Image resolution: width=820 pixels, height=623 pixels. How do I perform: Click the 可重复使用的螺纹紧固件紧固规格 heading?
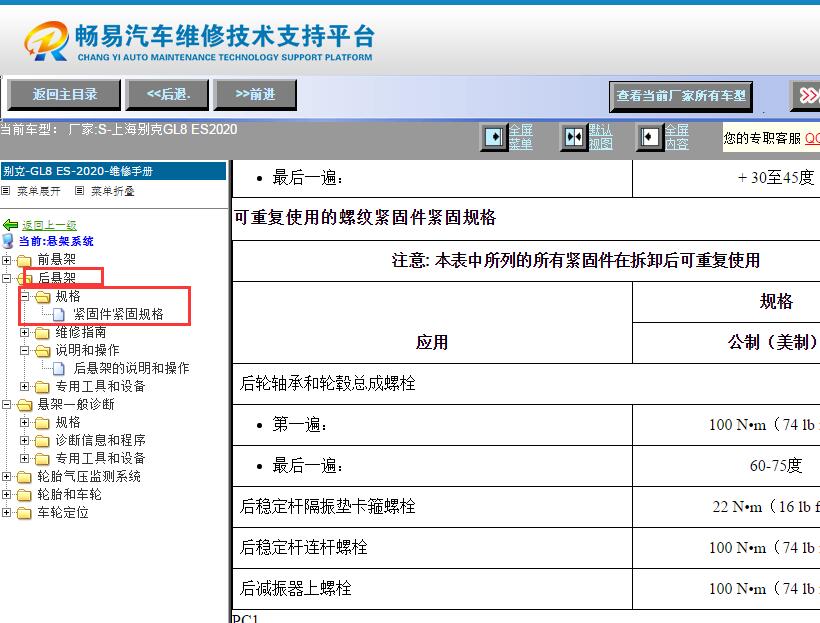pos(365,218)
